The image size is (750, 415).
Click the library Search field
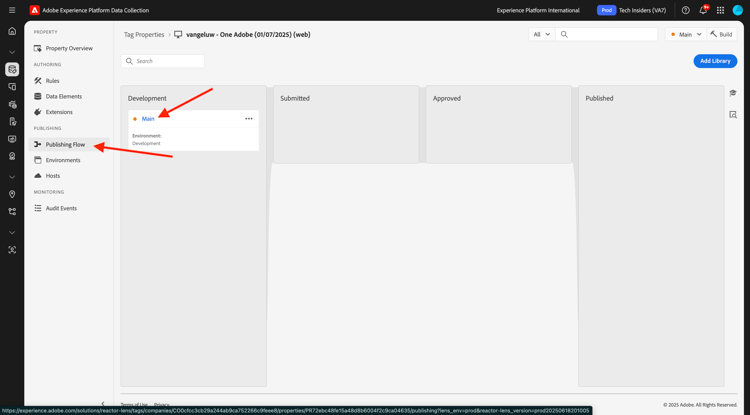163,61
